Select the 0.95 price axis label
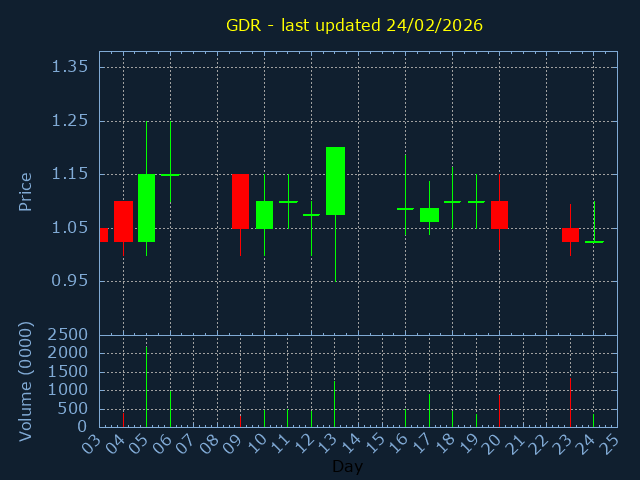Image resolution: width=640 pixels, height=480 pixels. 70,281
